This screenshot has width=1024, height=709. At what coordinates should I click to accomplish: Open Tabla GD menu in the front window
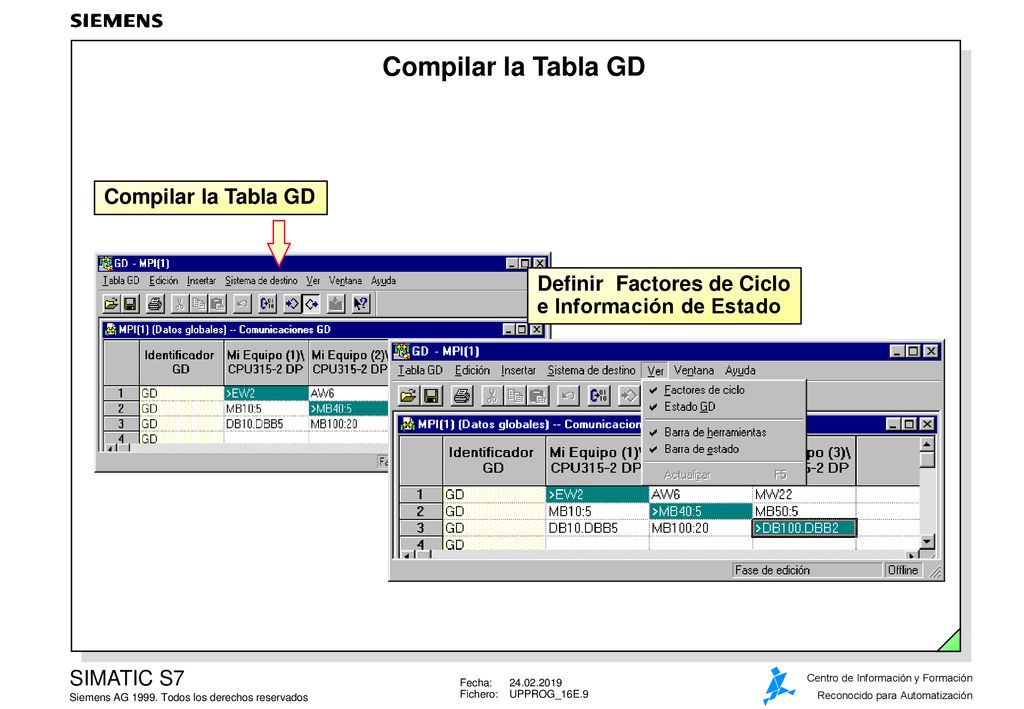click(420, 370)
